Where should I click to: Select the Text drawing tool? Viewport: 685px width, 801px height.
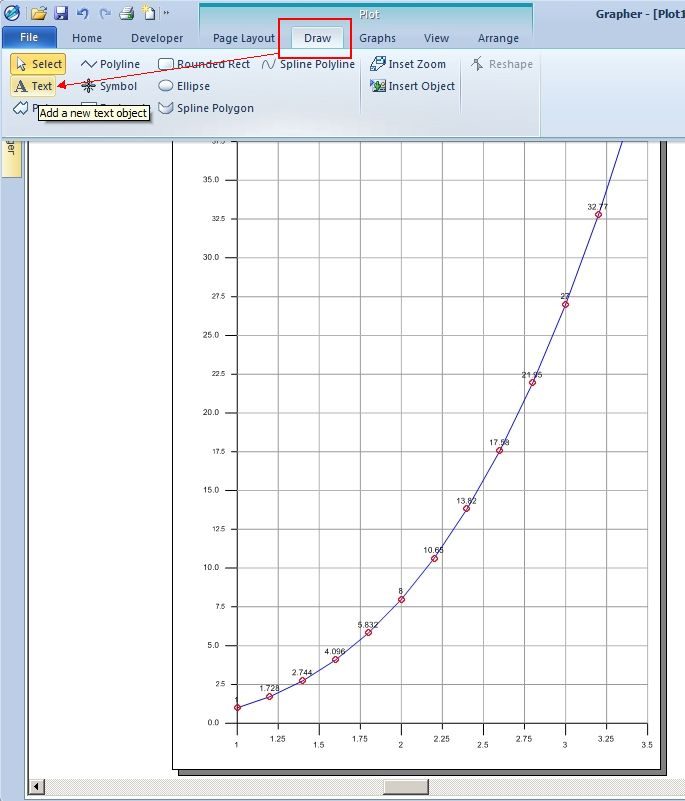click(33, 86)
